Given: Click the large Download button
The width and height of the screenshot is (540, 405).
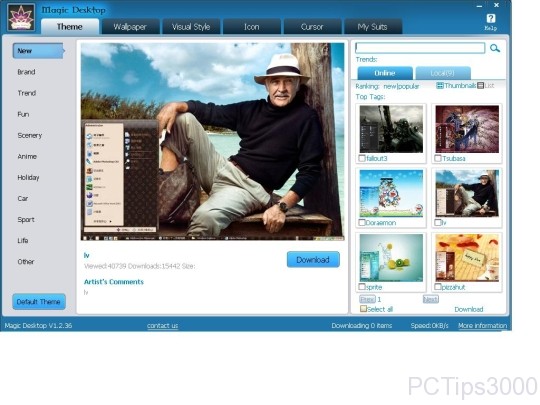Looking at the screenshot, I should pos(313,260).
